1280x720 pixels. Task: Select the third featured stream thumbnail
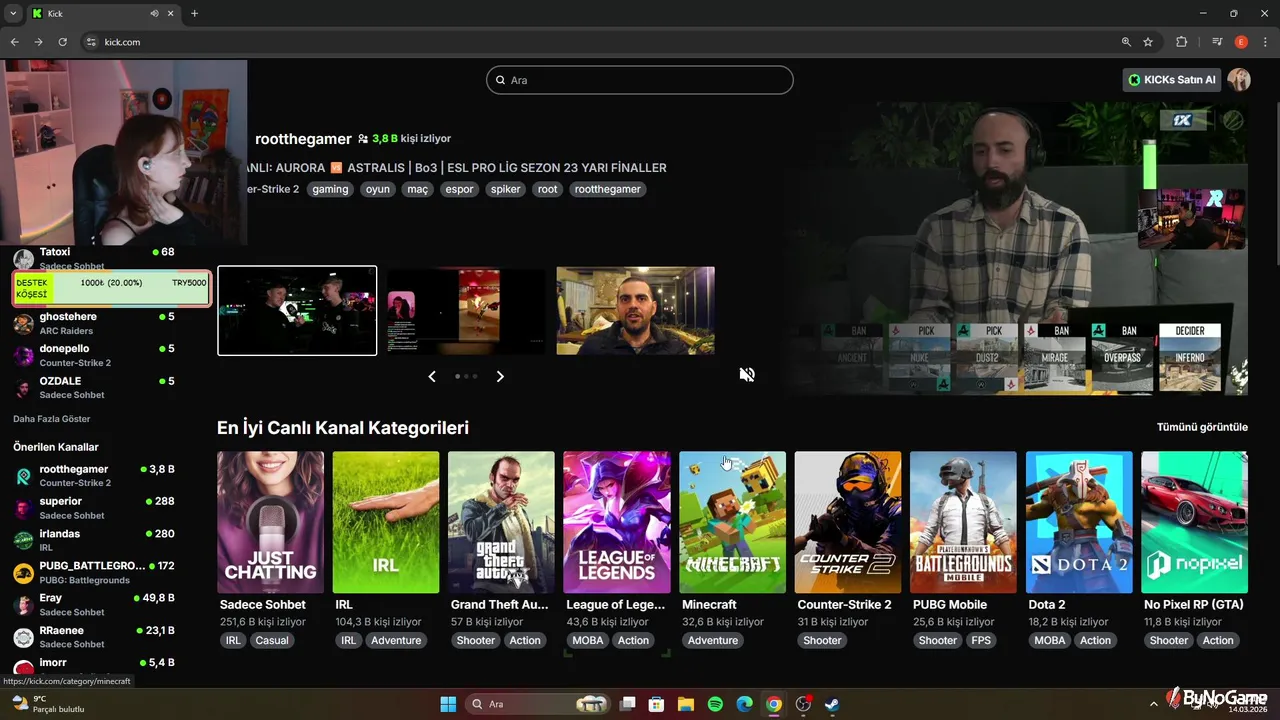635,310
